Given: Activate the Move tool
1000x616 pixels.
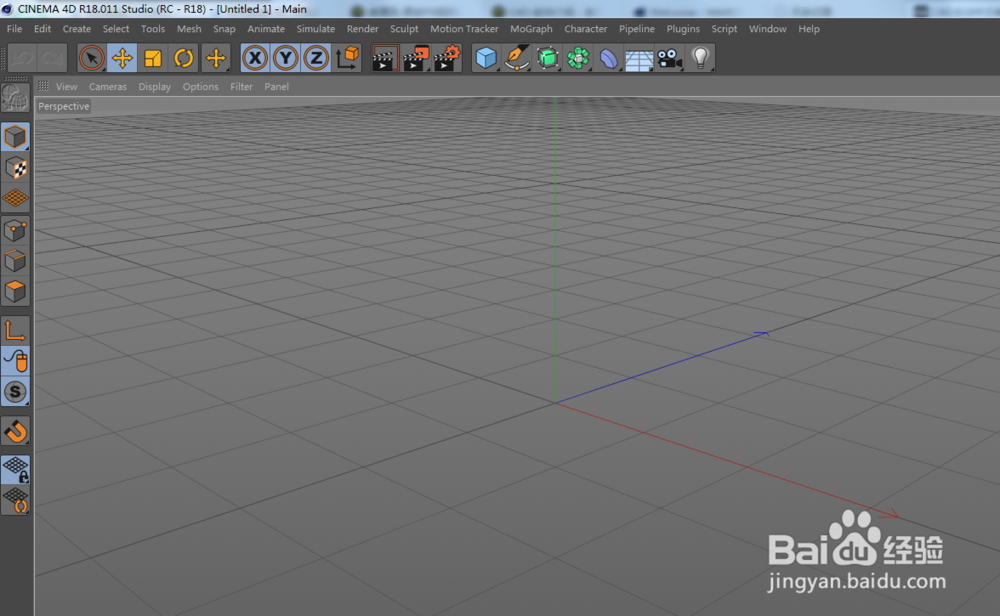Looking at the screenshot, I should (x=122, y=59).
